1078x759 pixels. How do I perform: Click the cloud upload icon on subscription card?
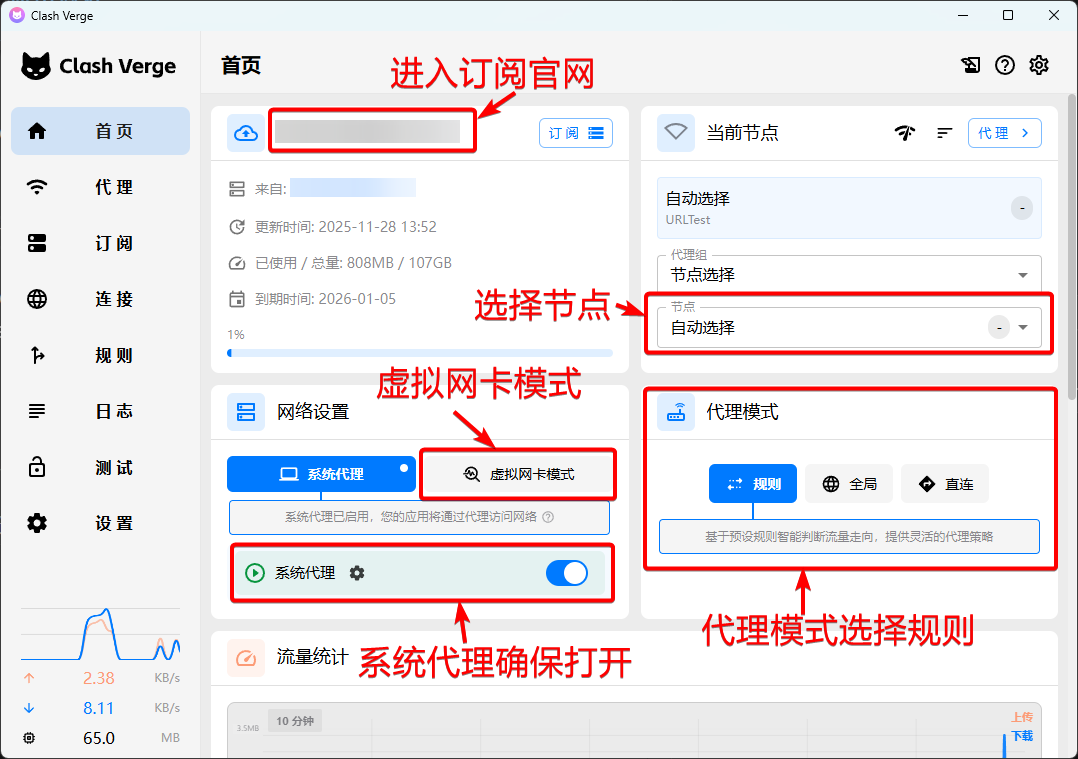pyautogui.click(x=245, y=132)
